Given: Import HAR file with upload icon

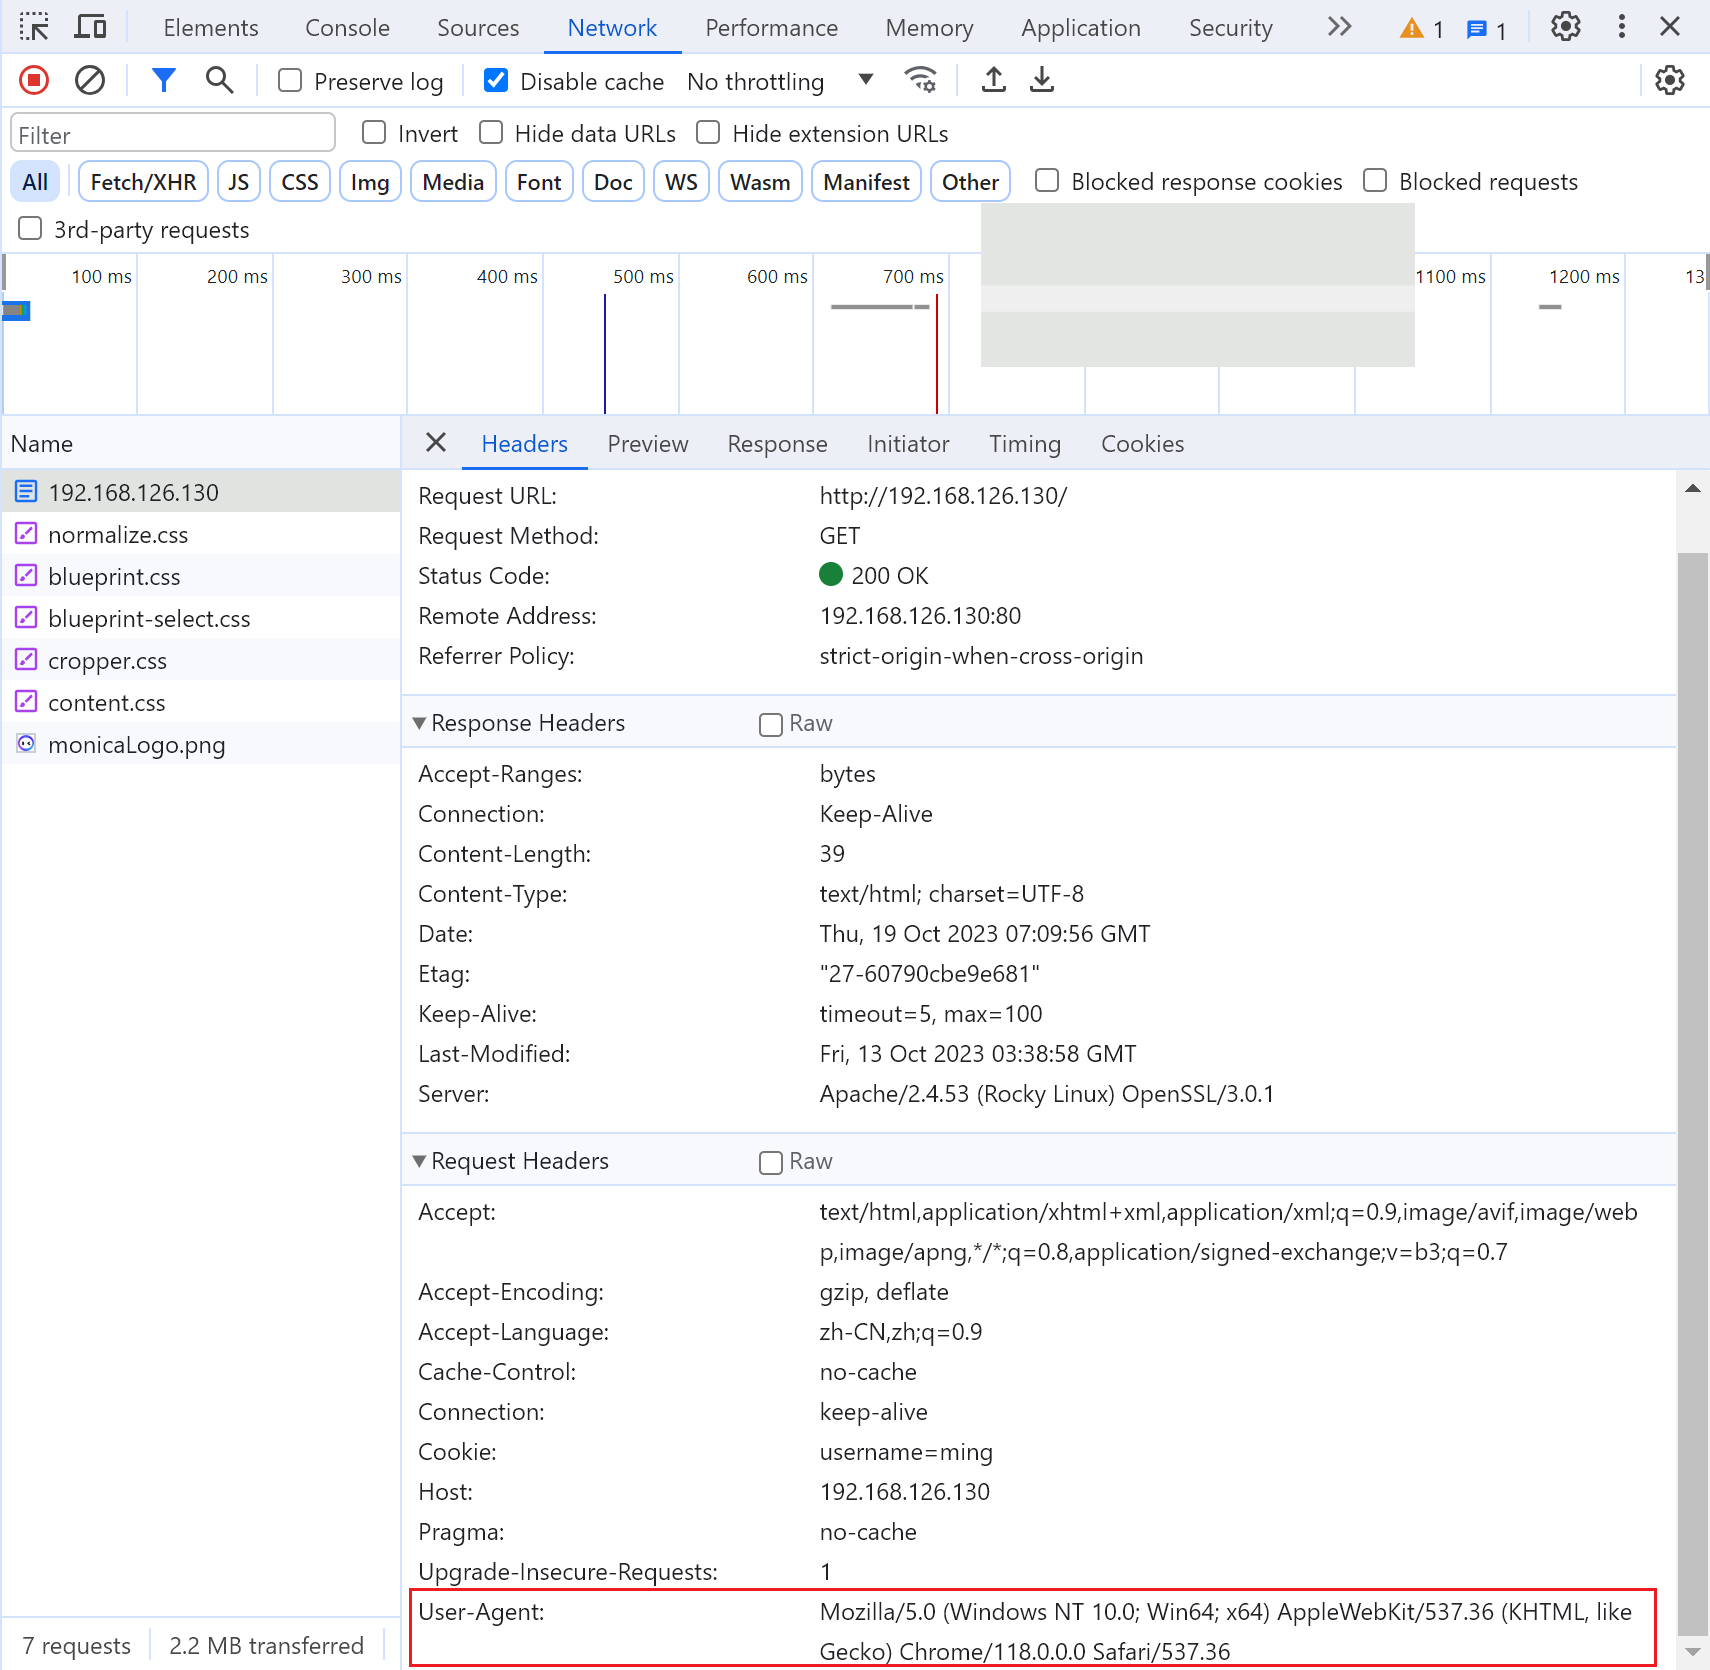Looking at the screenshot, I should pos(993,80).
